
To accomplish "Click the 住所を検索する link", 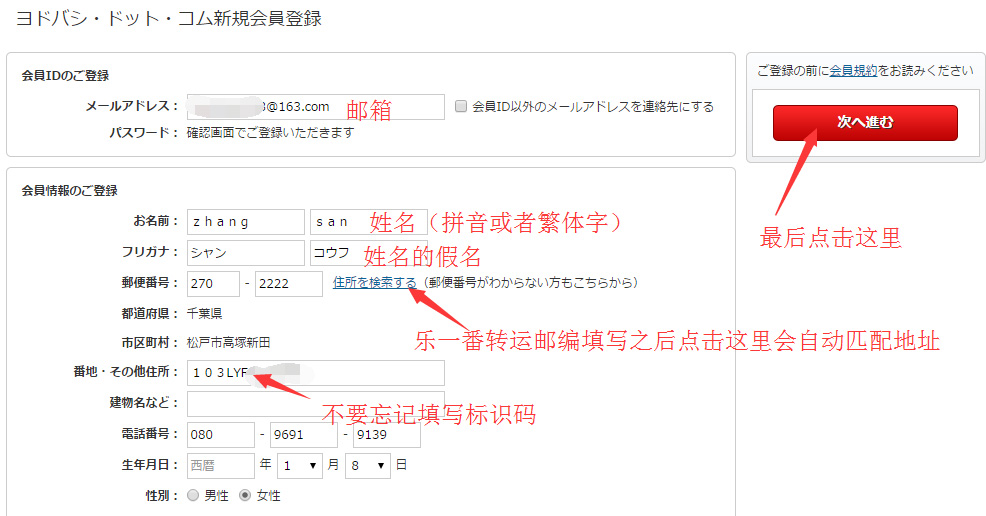I will pos(374,282).
